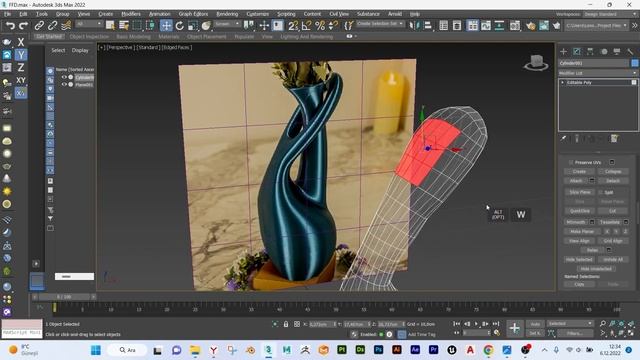640x360 pixels.
Task: Open Chrome from the Windows taskbar
Action: (488, 350)
